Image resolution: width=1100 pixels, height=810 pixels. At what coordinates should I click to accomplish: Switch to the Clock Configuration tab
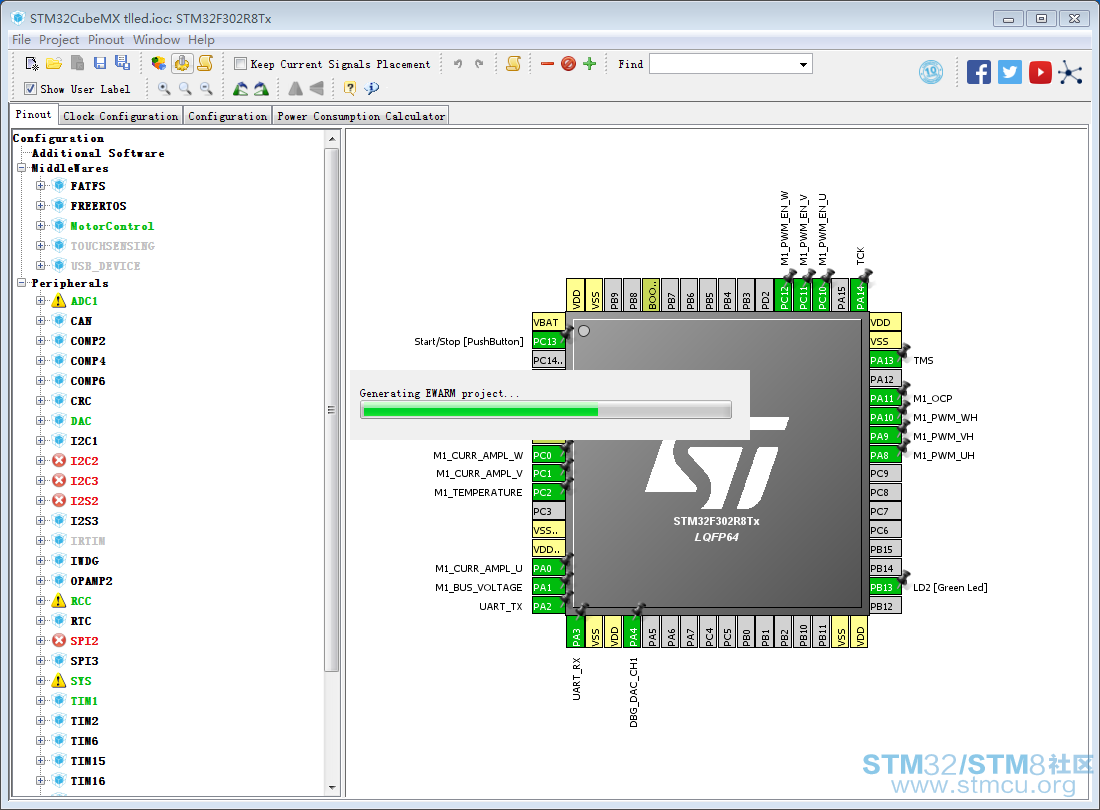(121, 116)
